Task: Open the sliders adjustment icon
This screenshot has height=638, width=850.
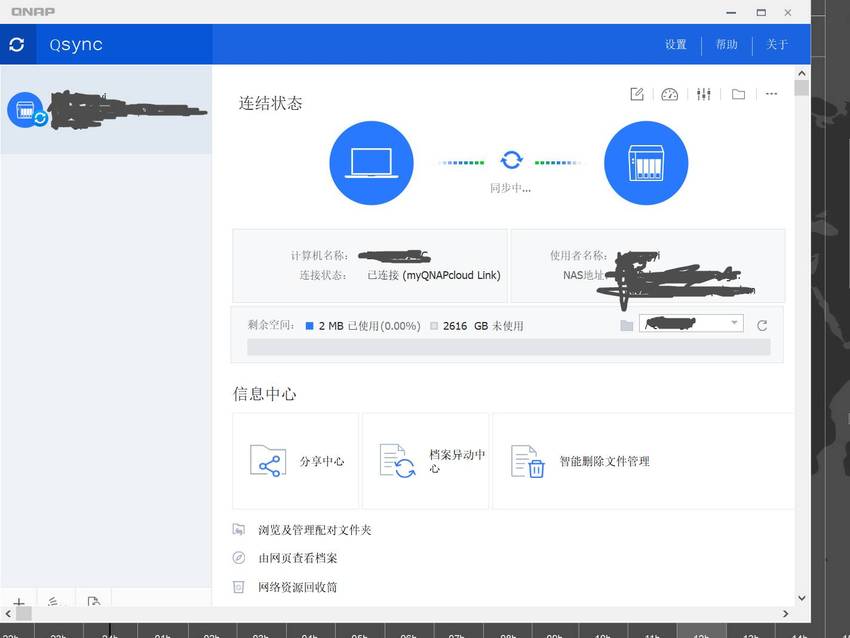Action: coord(704,94)
